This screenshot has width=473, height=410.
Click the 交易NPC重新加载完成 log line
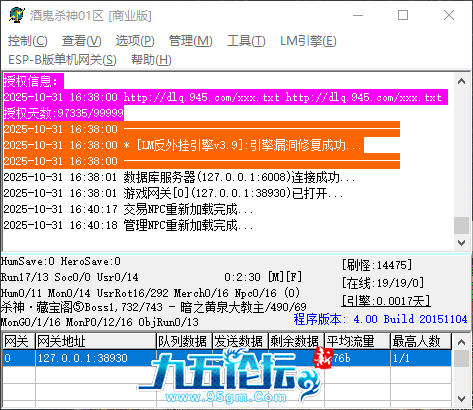click(128, 209)
